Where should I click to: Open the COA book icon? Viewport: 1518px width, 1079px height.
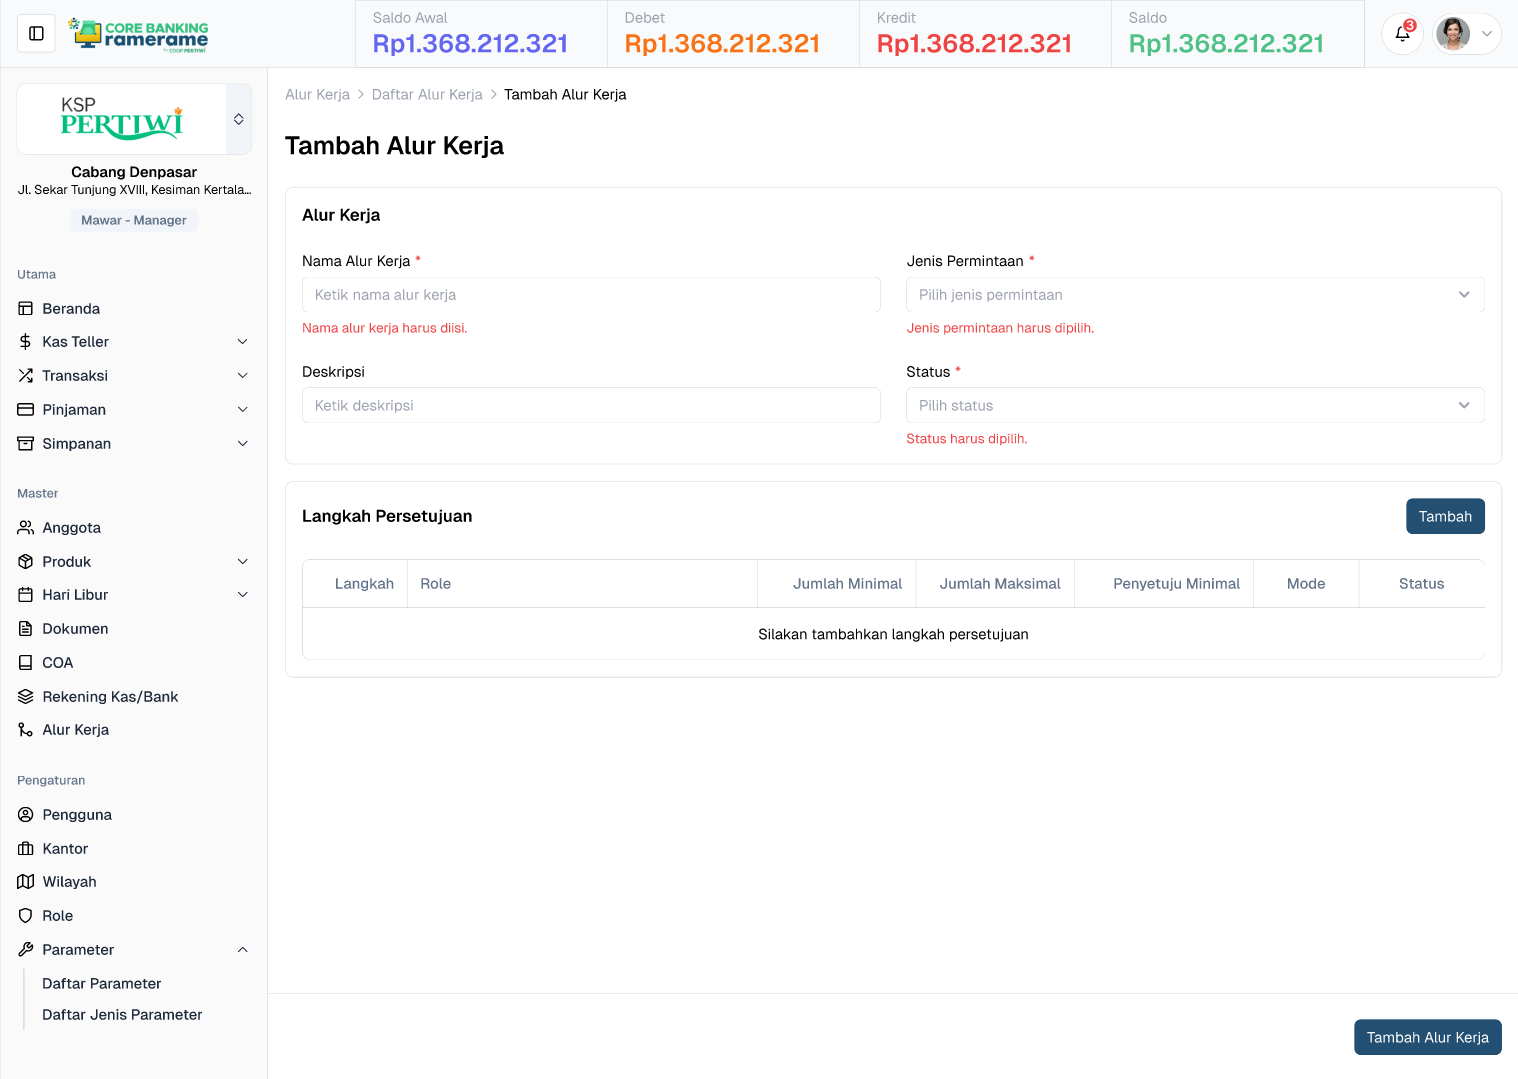click(25, 662)
